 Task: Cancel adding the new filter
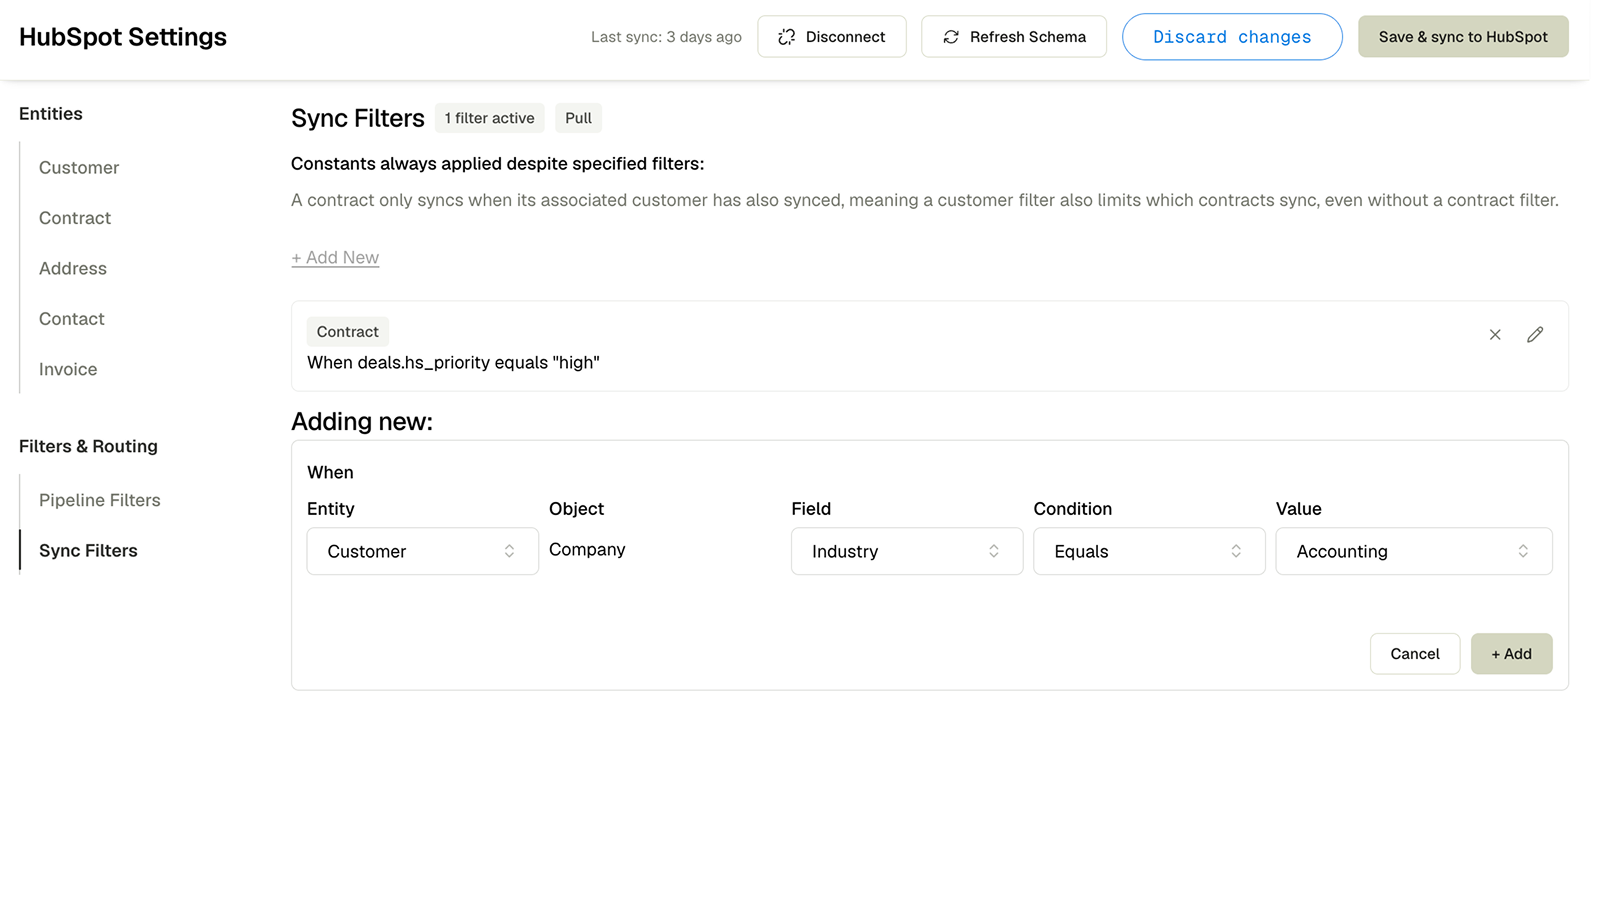tap(1415, 654)
